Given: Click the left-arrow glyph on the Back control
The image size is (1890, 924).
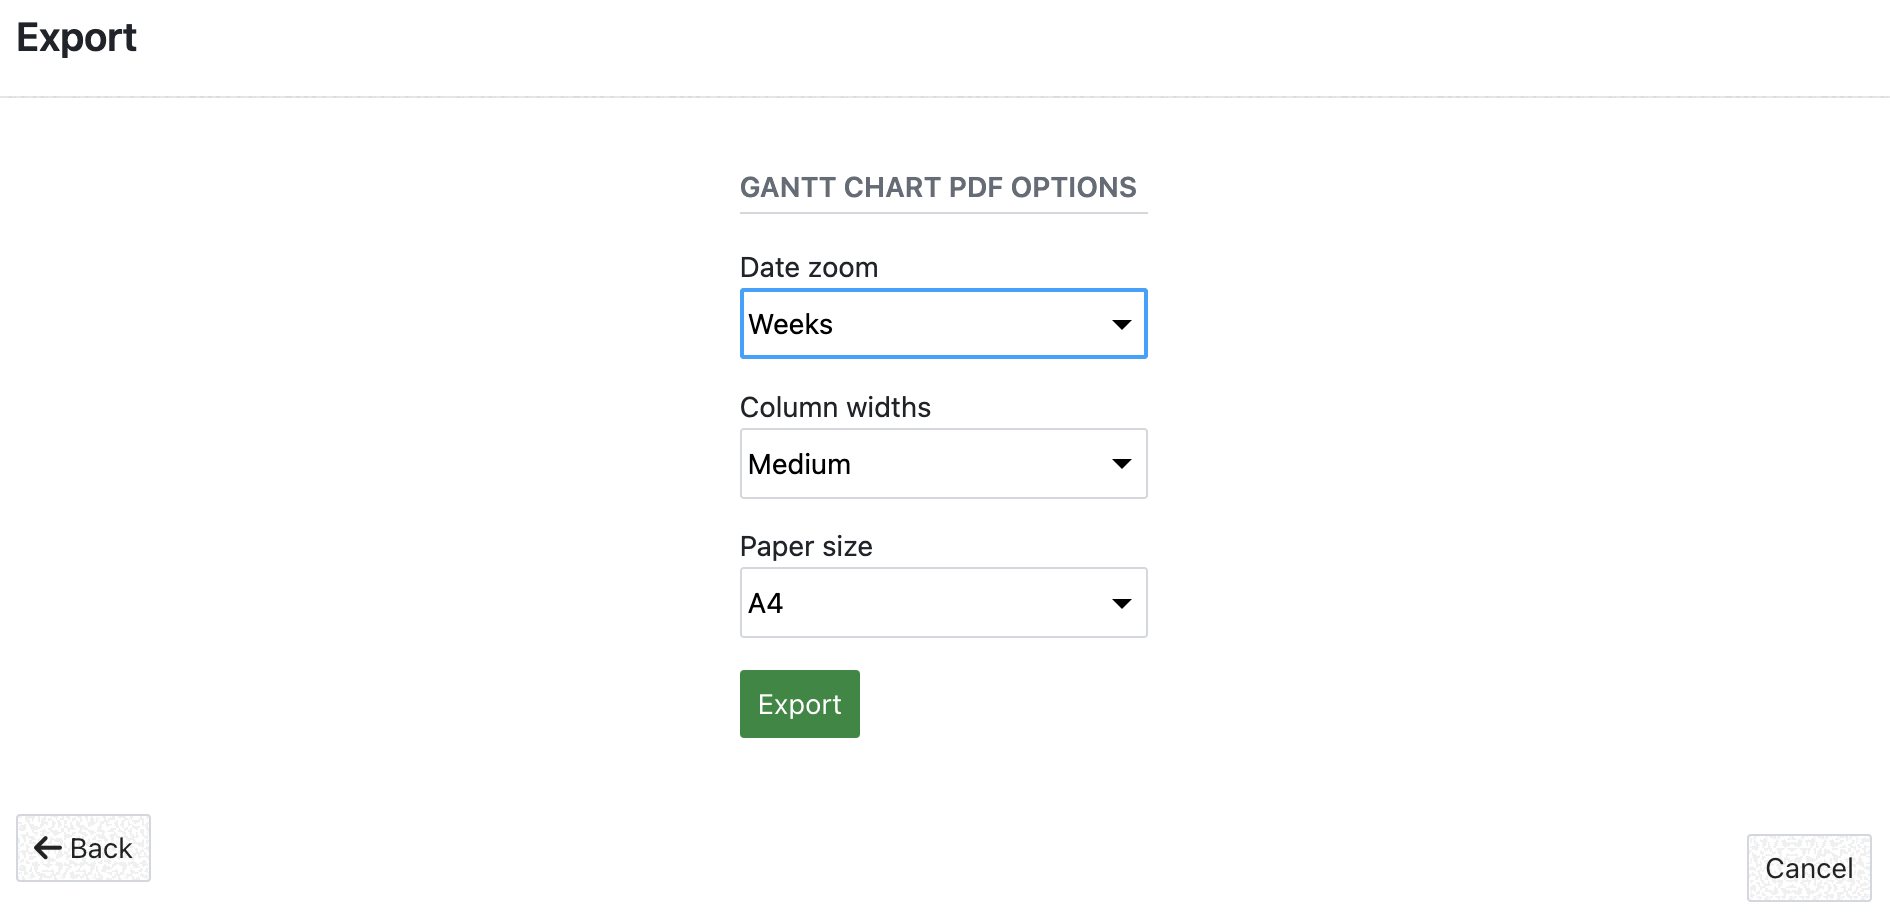Looking at the screenshot, I should 46,848.
